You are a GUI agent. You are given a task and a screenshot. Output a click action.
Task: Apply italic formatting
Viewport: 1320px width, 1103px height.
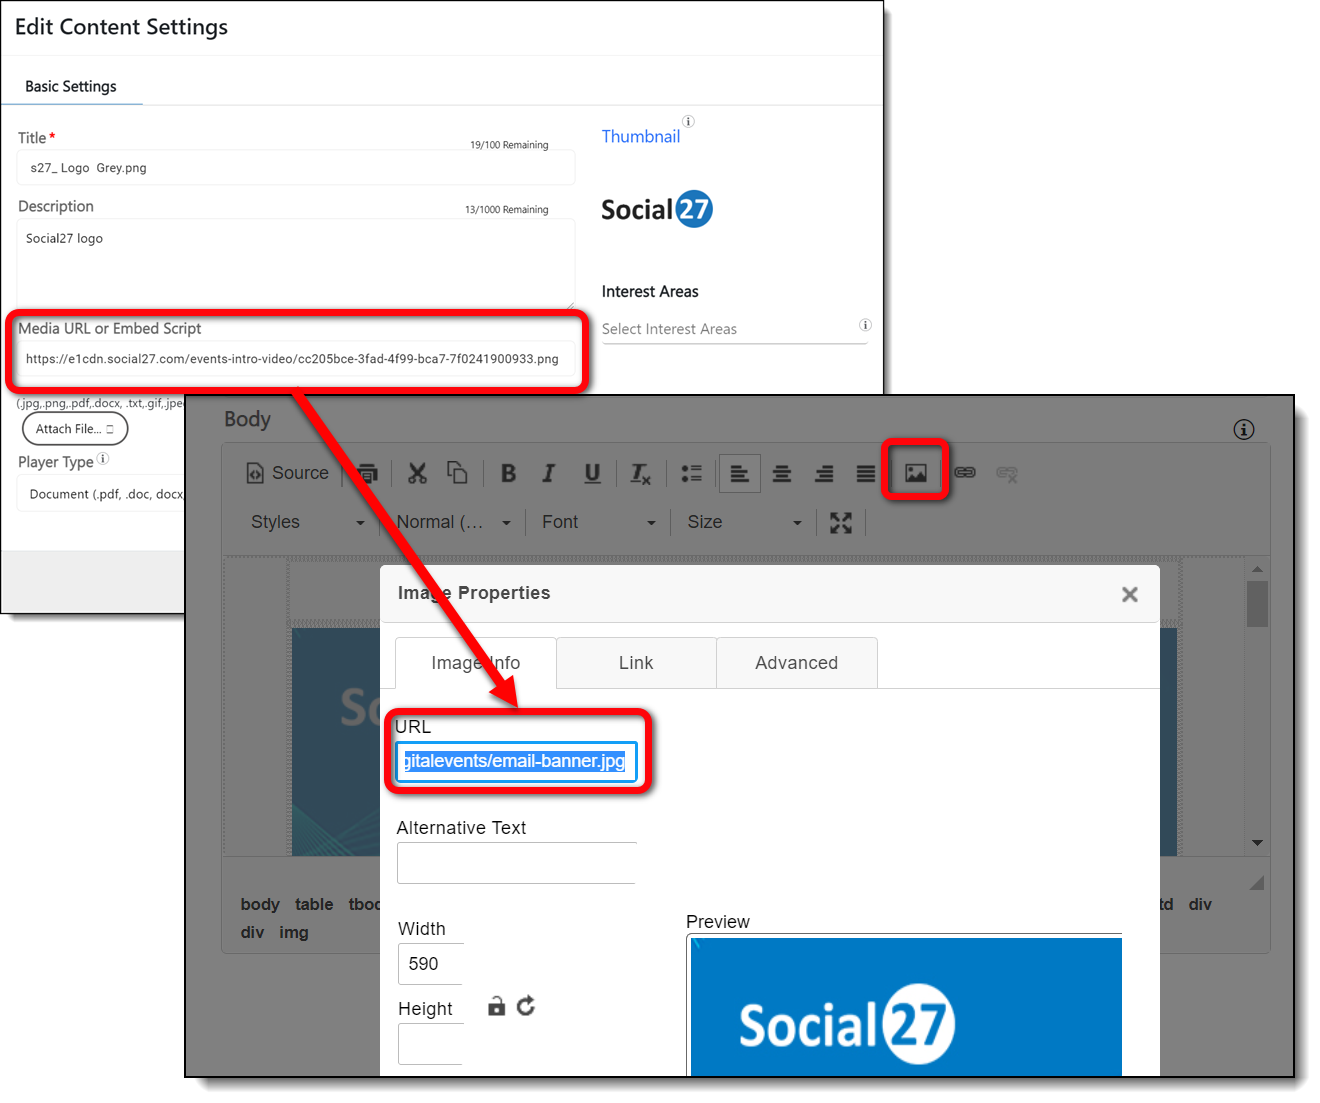coord(549,473)
